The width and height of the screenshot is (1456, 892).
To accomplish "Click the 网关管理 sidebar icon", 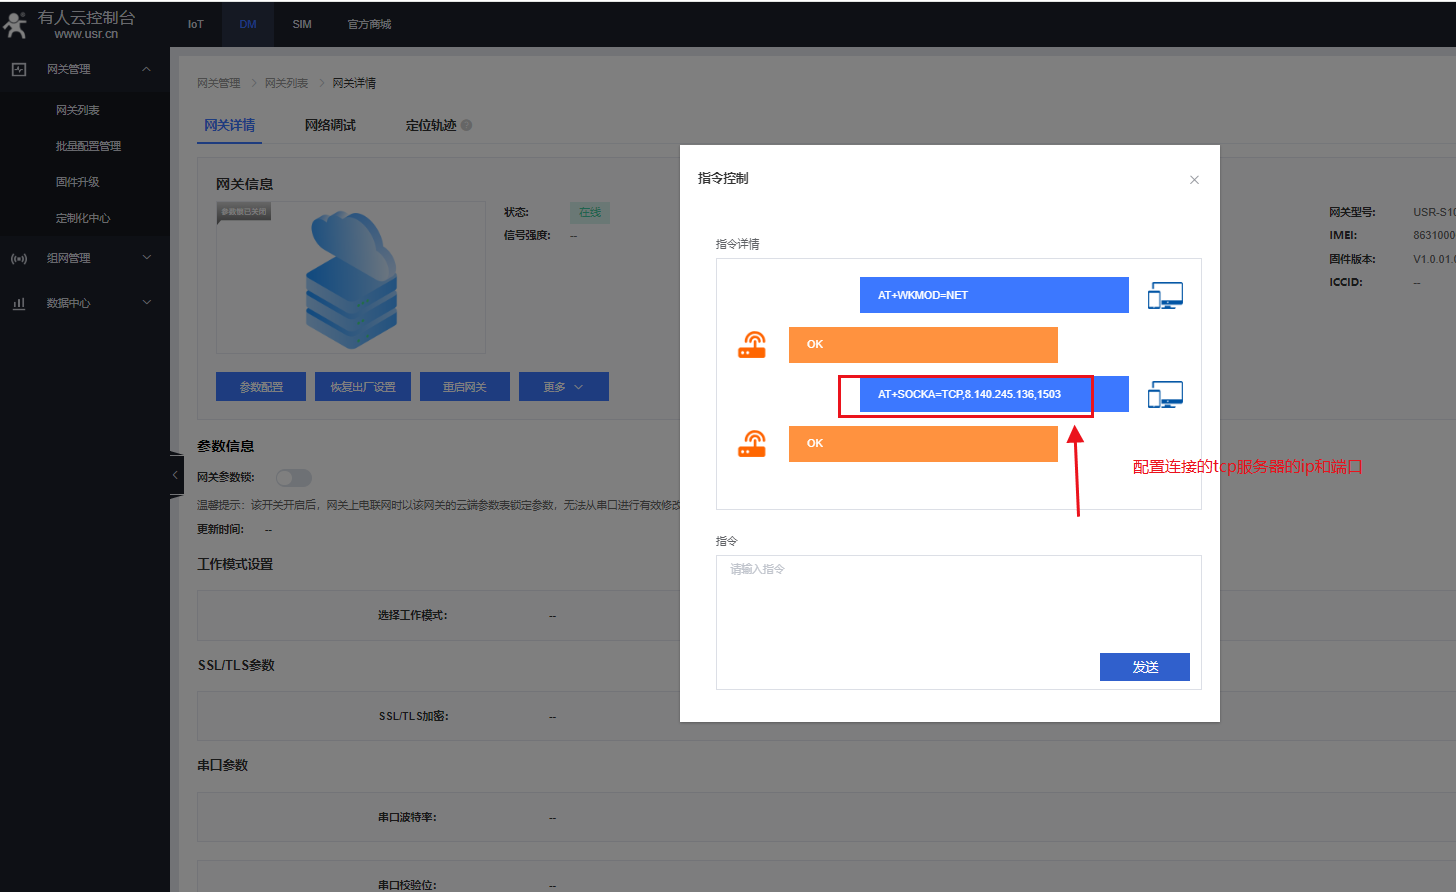I will [x=19, y=69].
